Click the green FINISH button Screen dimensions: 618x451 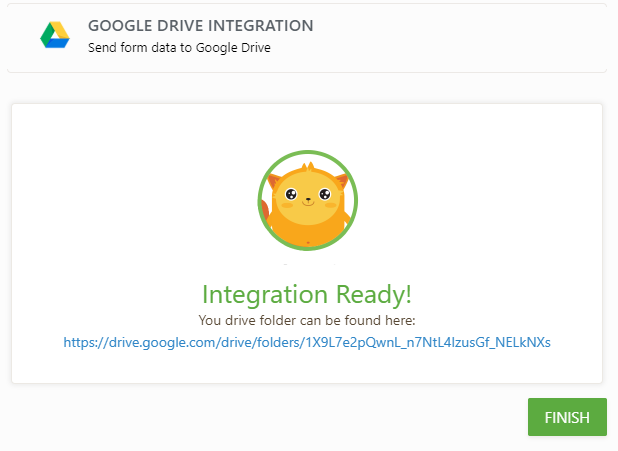click(x=567, y=417)
